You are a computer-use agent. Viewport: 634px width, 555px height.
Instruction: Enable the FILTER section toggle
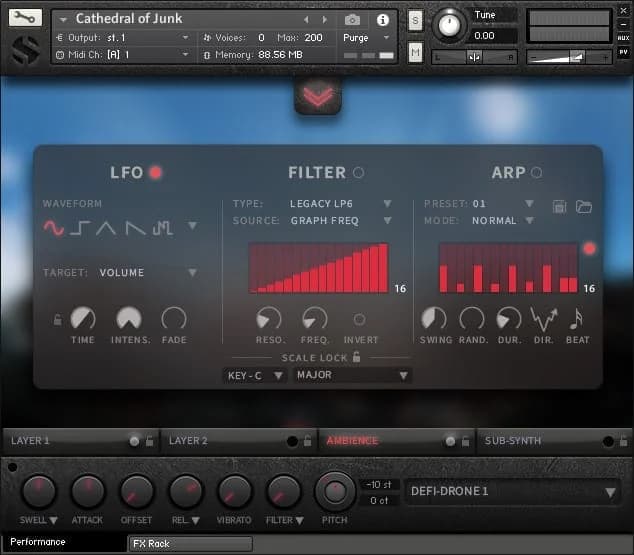point(358,173)
